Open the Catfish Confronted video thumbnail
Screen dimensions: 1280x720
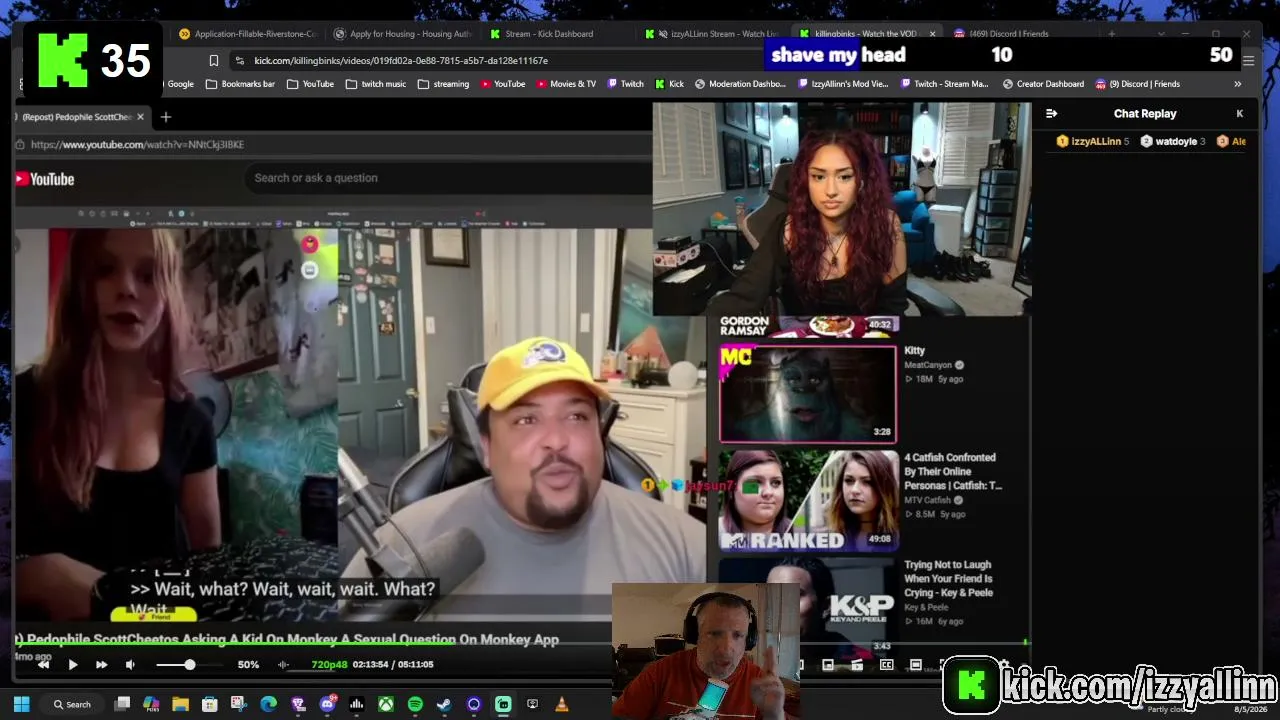coord(808,500)
